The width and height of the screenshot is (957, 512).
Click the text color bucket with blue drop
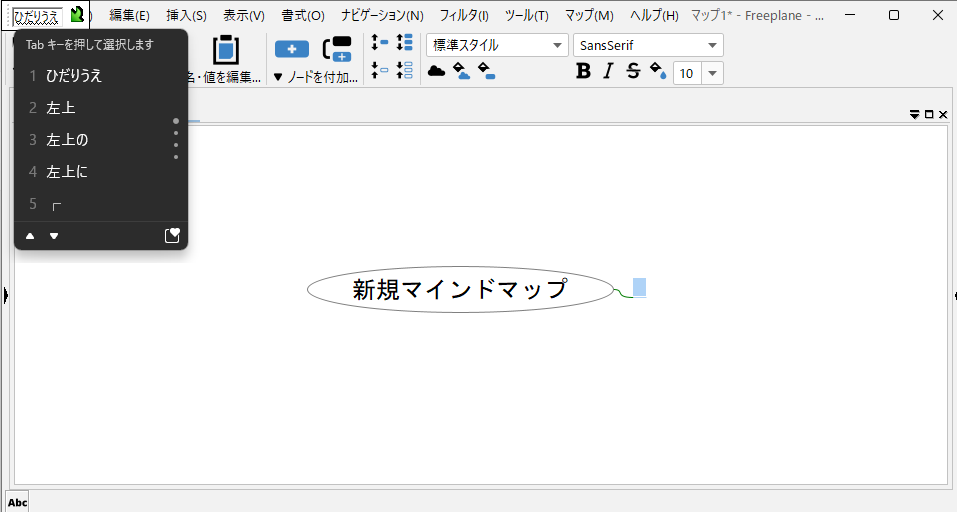658,71
